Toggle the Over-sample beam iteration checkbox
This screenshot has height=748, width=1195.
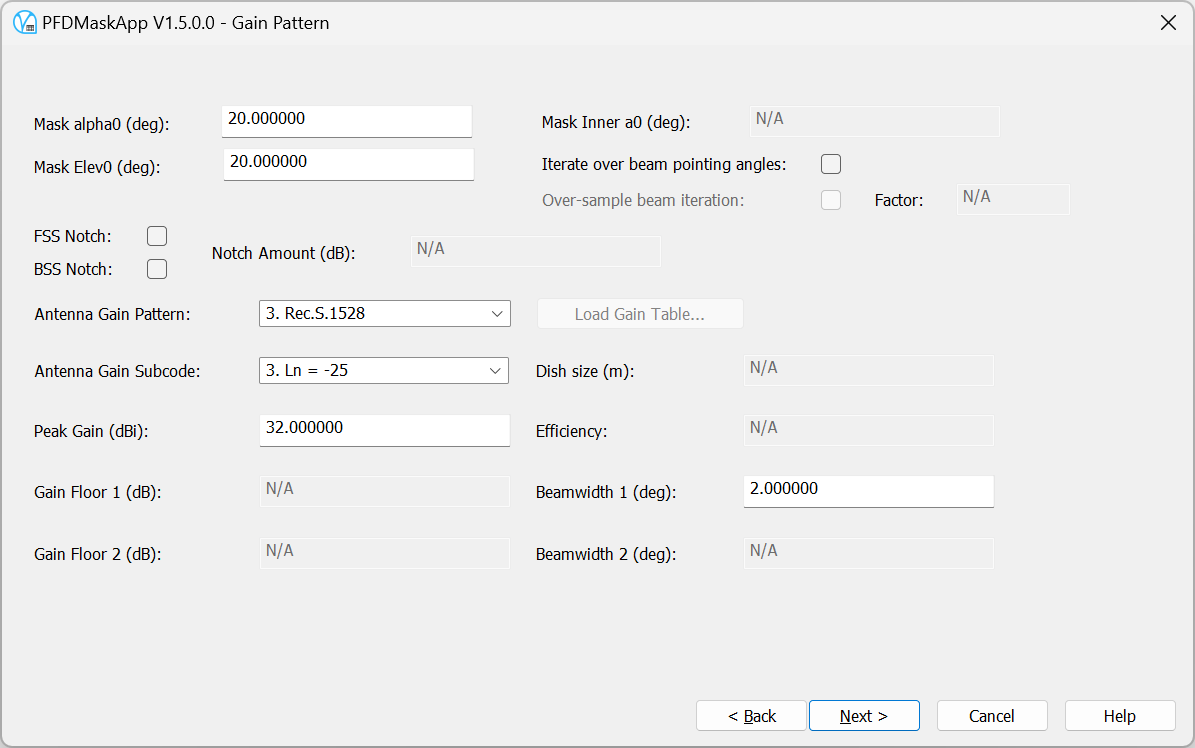pyautogui.click(x=831, y=199)
